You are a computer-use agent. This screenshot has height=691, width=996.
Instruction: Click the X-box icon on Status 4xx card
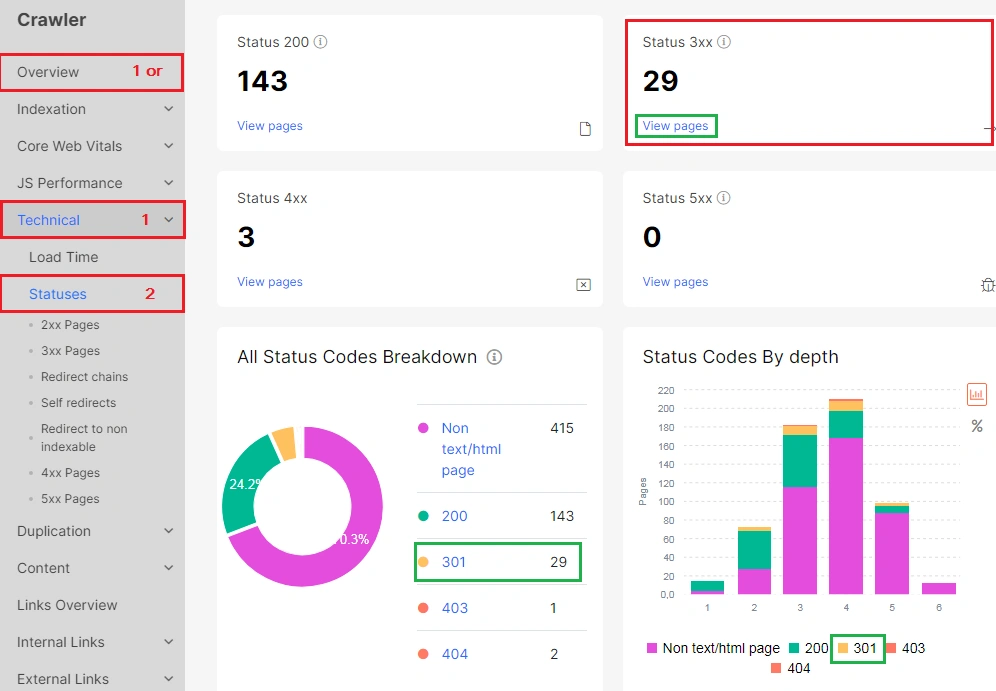584,285
